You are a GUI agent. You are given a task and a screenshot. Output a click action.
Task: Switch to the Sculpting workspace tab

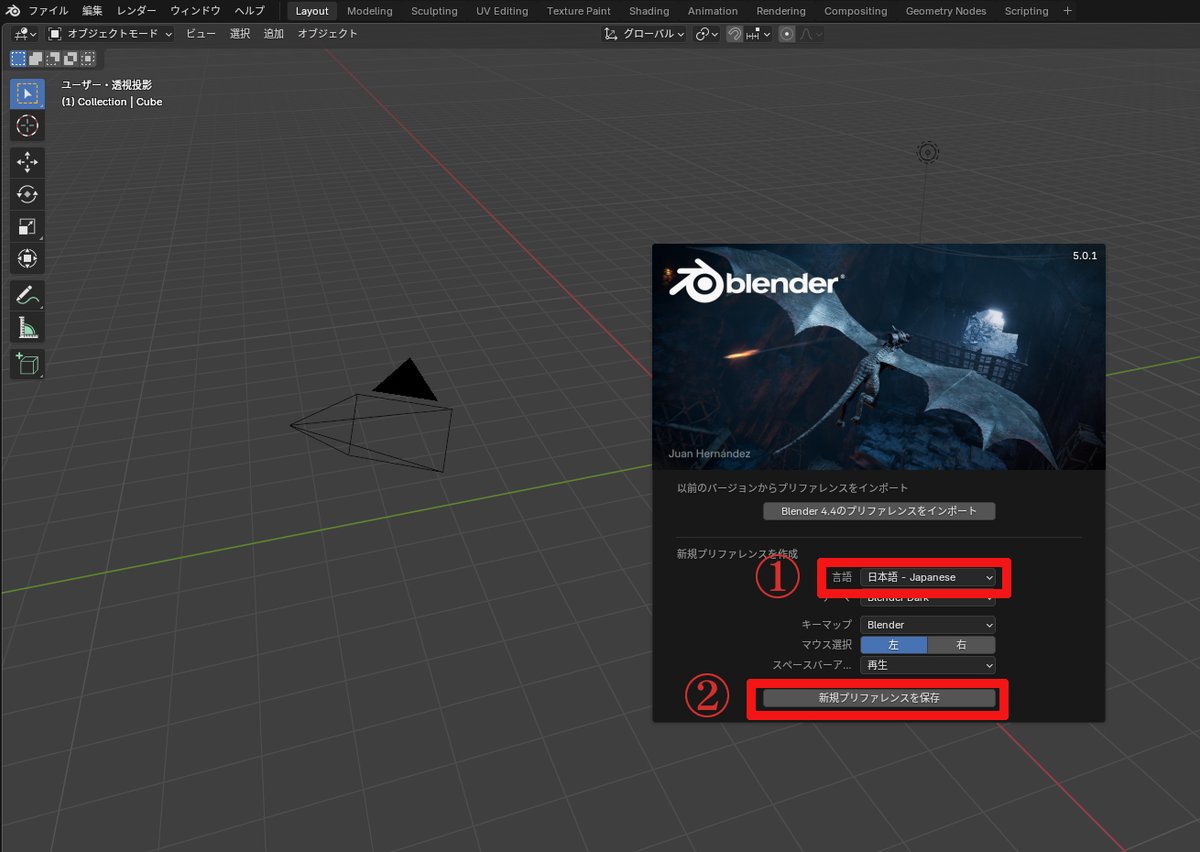[434, 11]
